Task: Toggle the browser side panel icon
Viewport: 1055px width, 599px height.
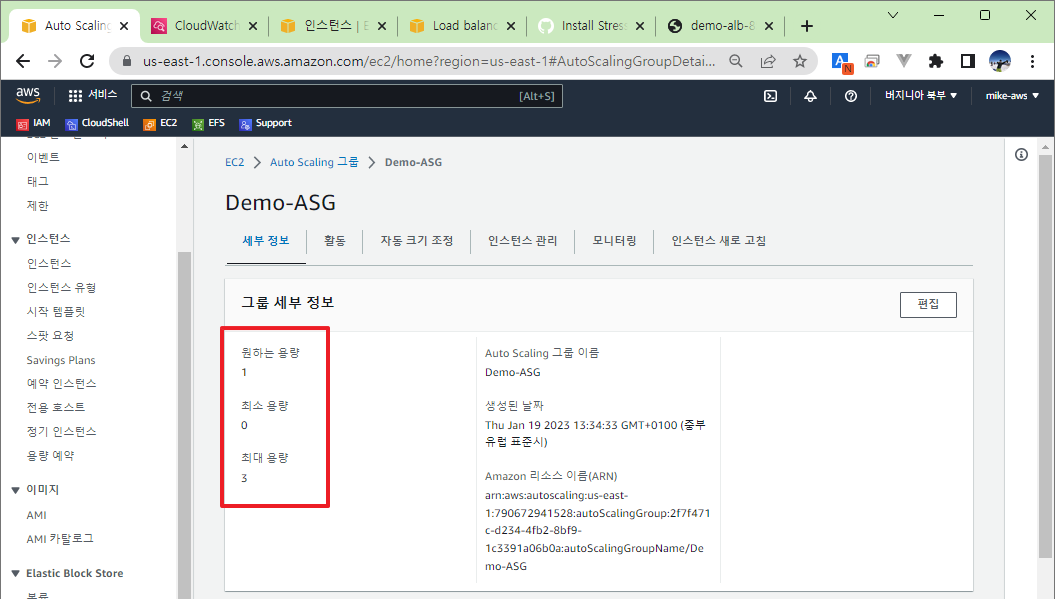Action: pos(968,61)
